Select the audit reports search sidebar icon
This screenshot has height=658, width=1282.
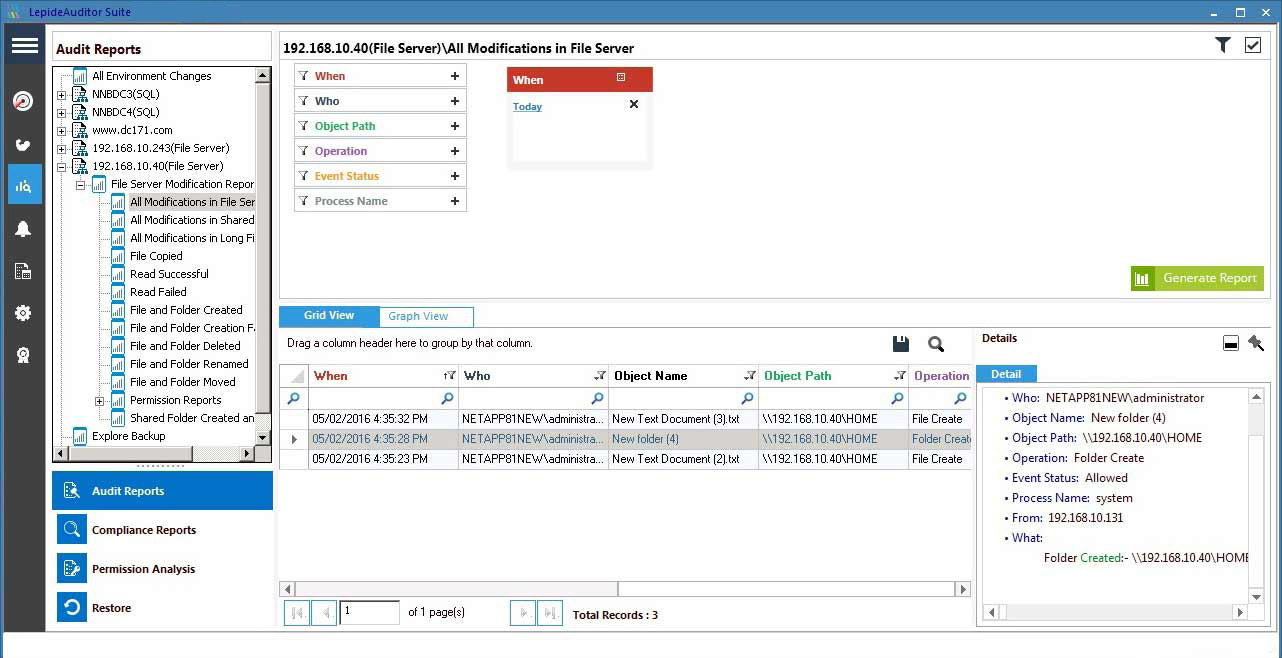pyautogui.click(x=24, y=185)
